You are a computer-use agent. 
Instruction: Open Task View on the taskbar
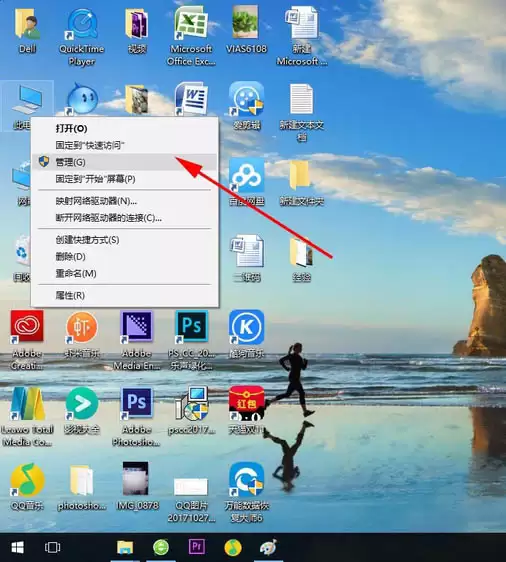coord(52,547)
